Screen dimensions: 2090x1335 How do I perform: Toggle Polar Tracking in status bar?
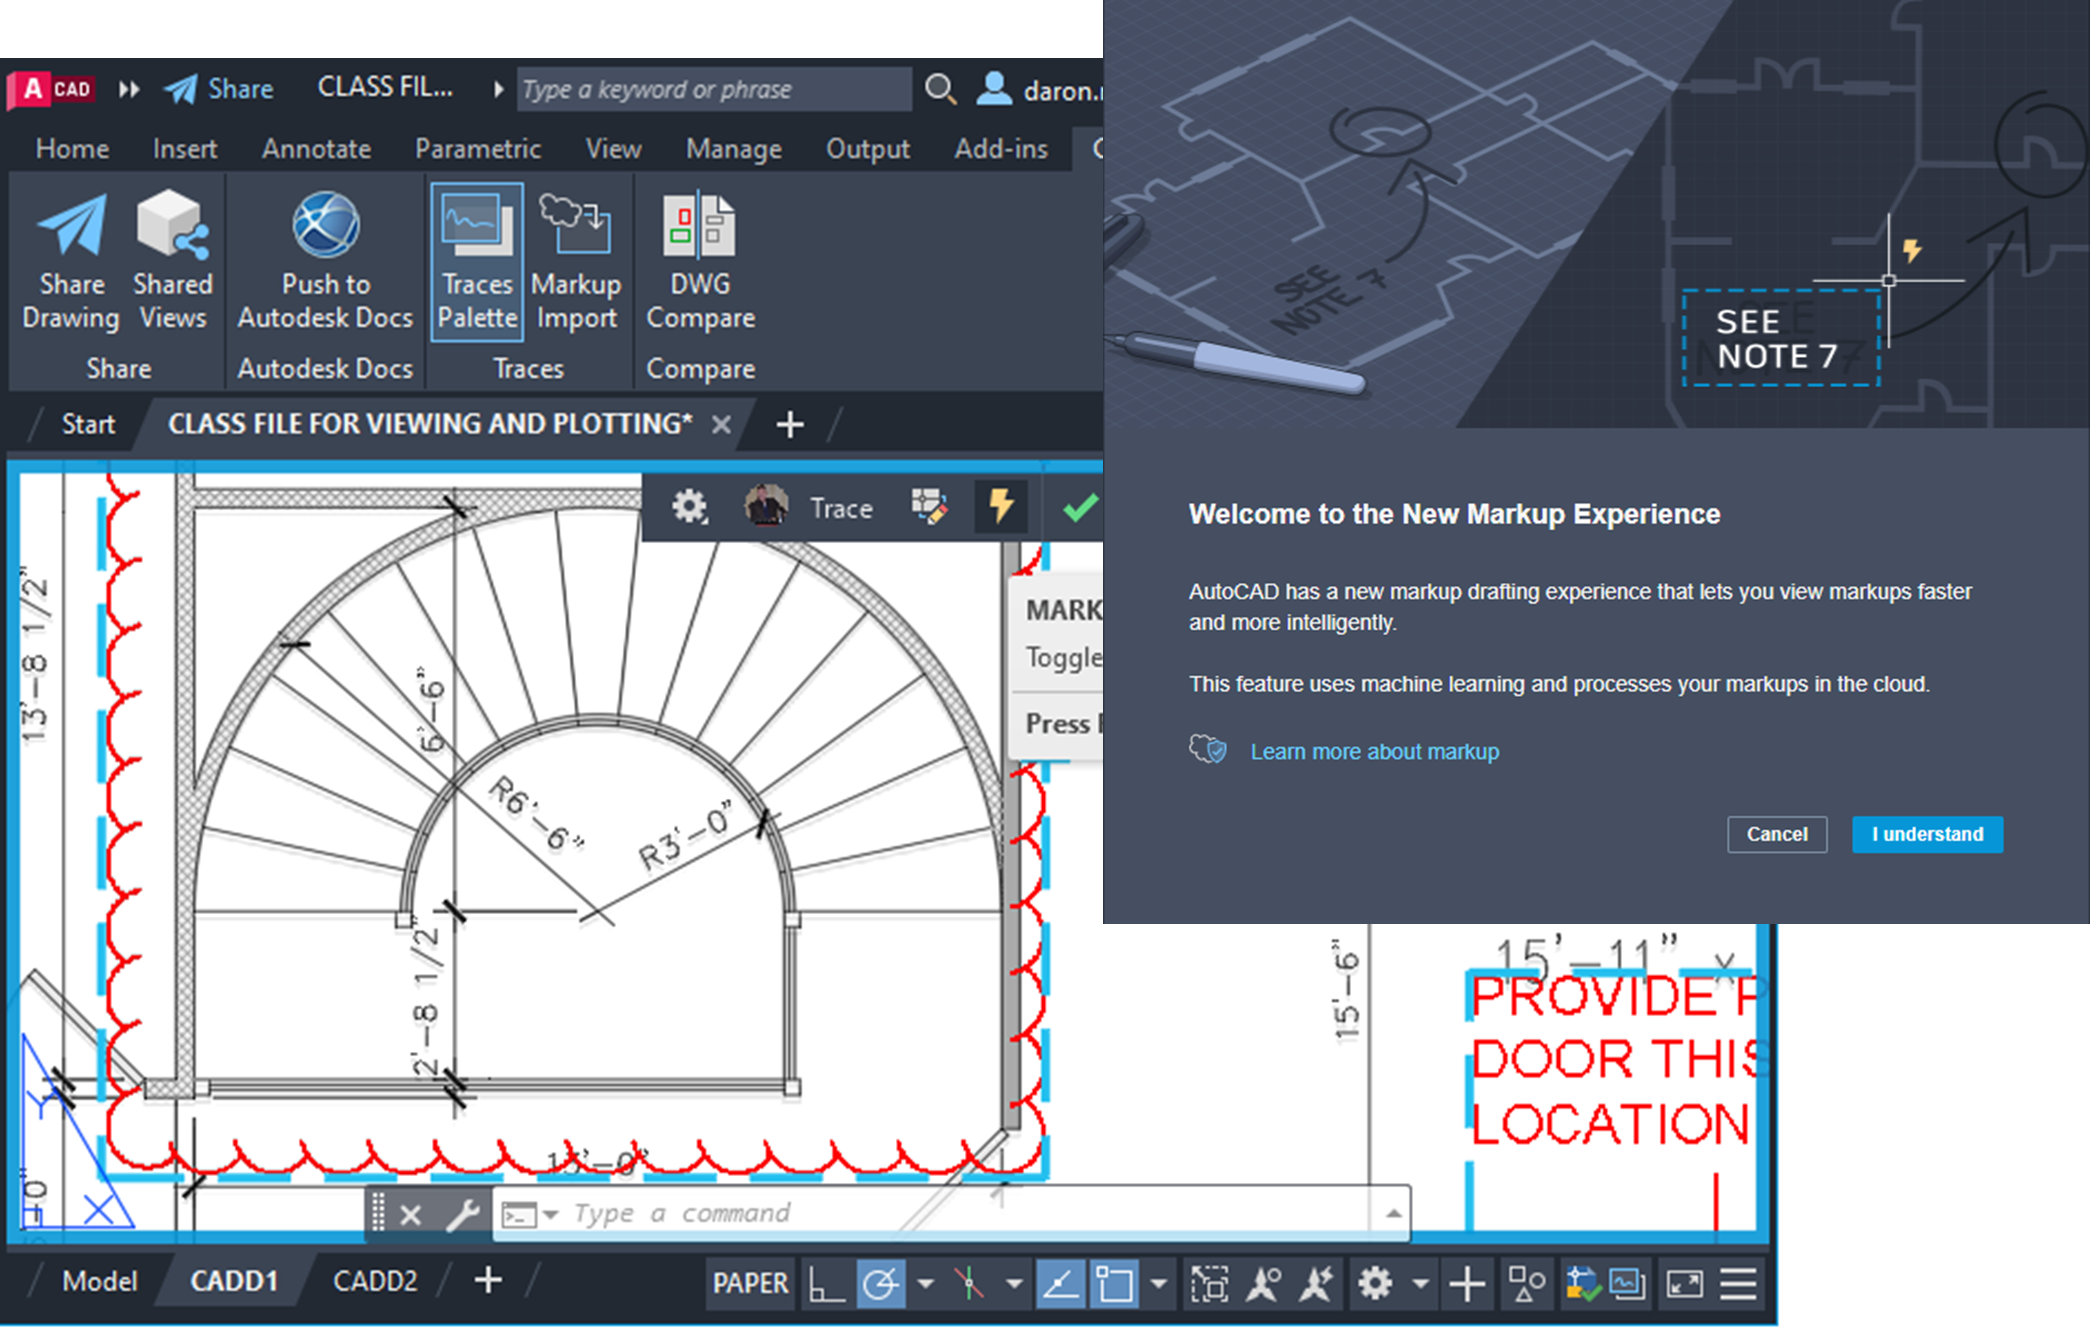(880, 1283)
